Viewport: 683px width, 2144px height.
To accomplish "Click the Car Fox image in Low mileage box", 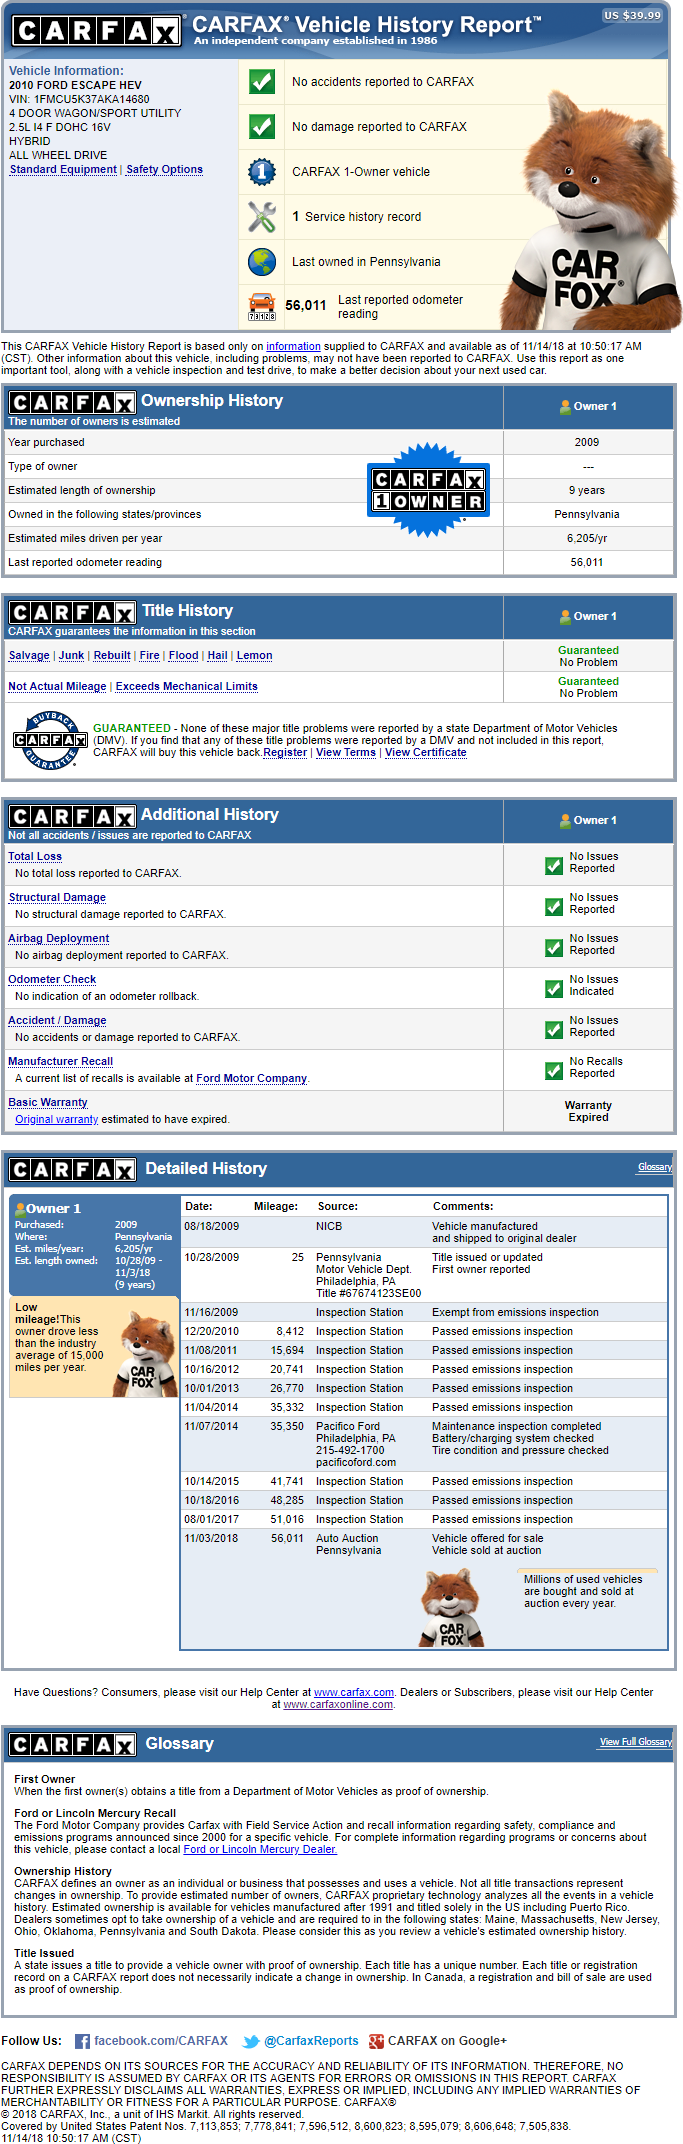I will (x=145, y=1354).
